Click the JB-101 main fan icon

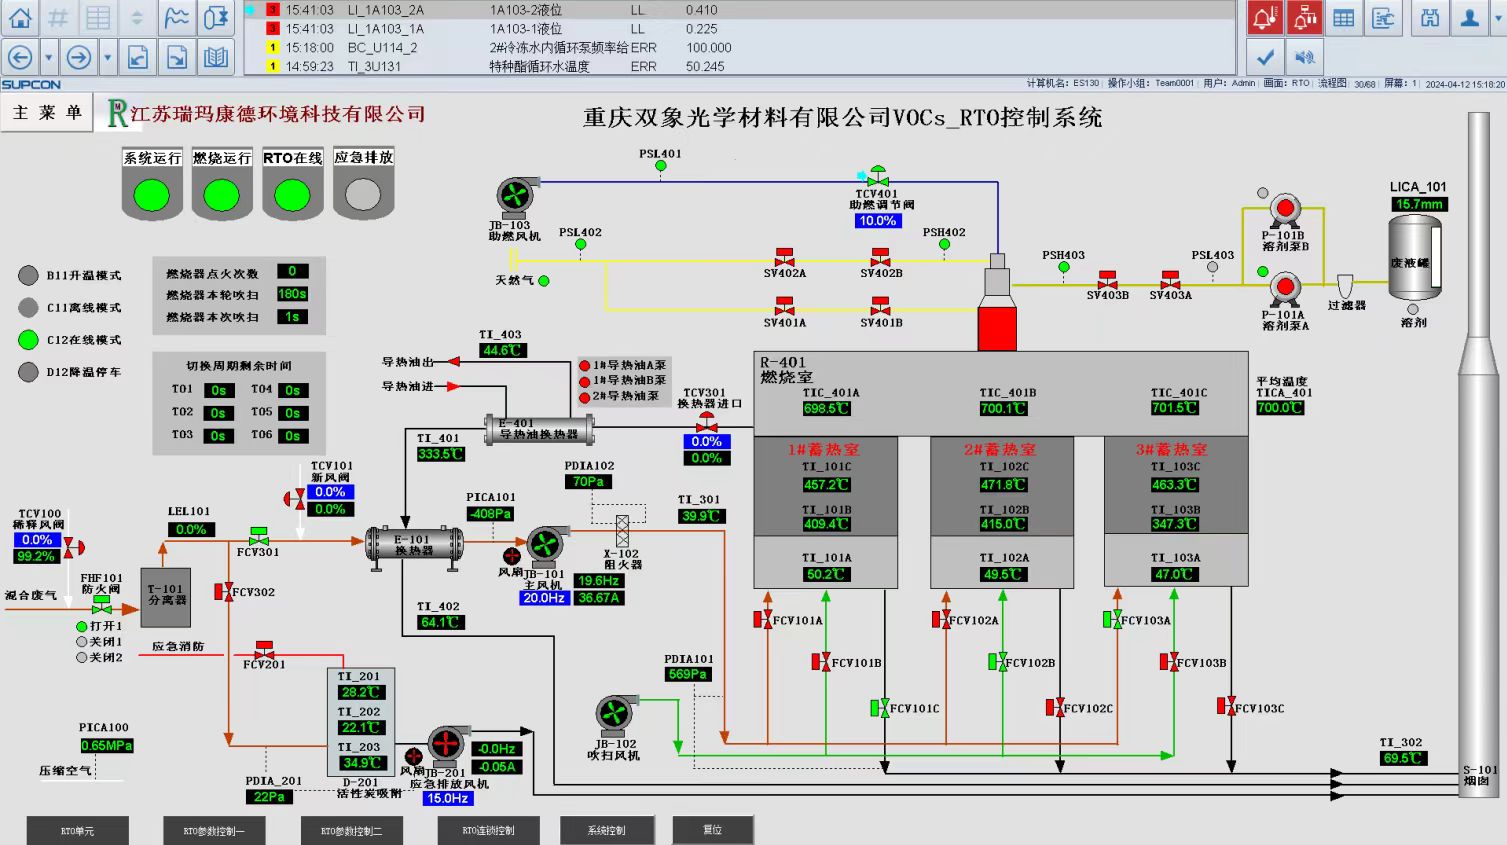click(x=546, y=546)
